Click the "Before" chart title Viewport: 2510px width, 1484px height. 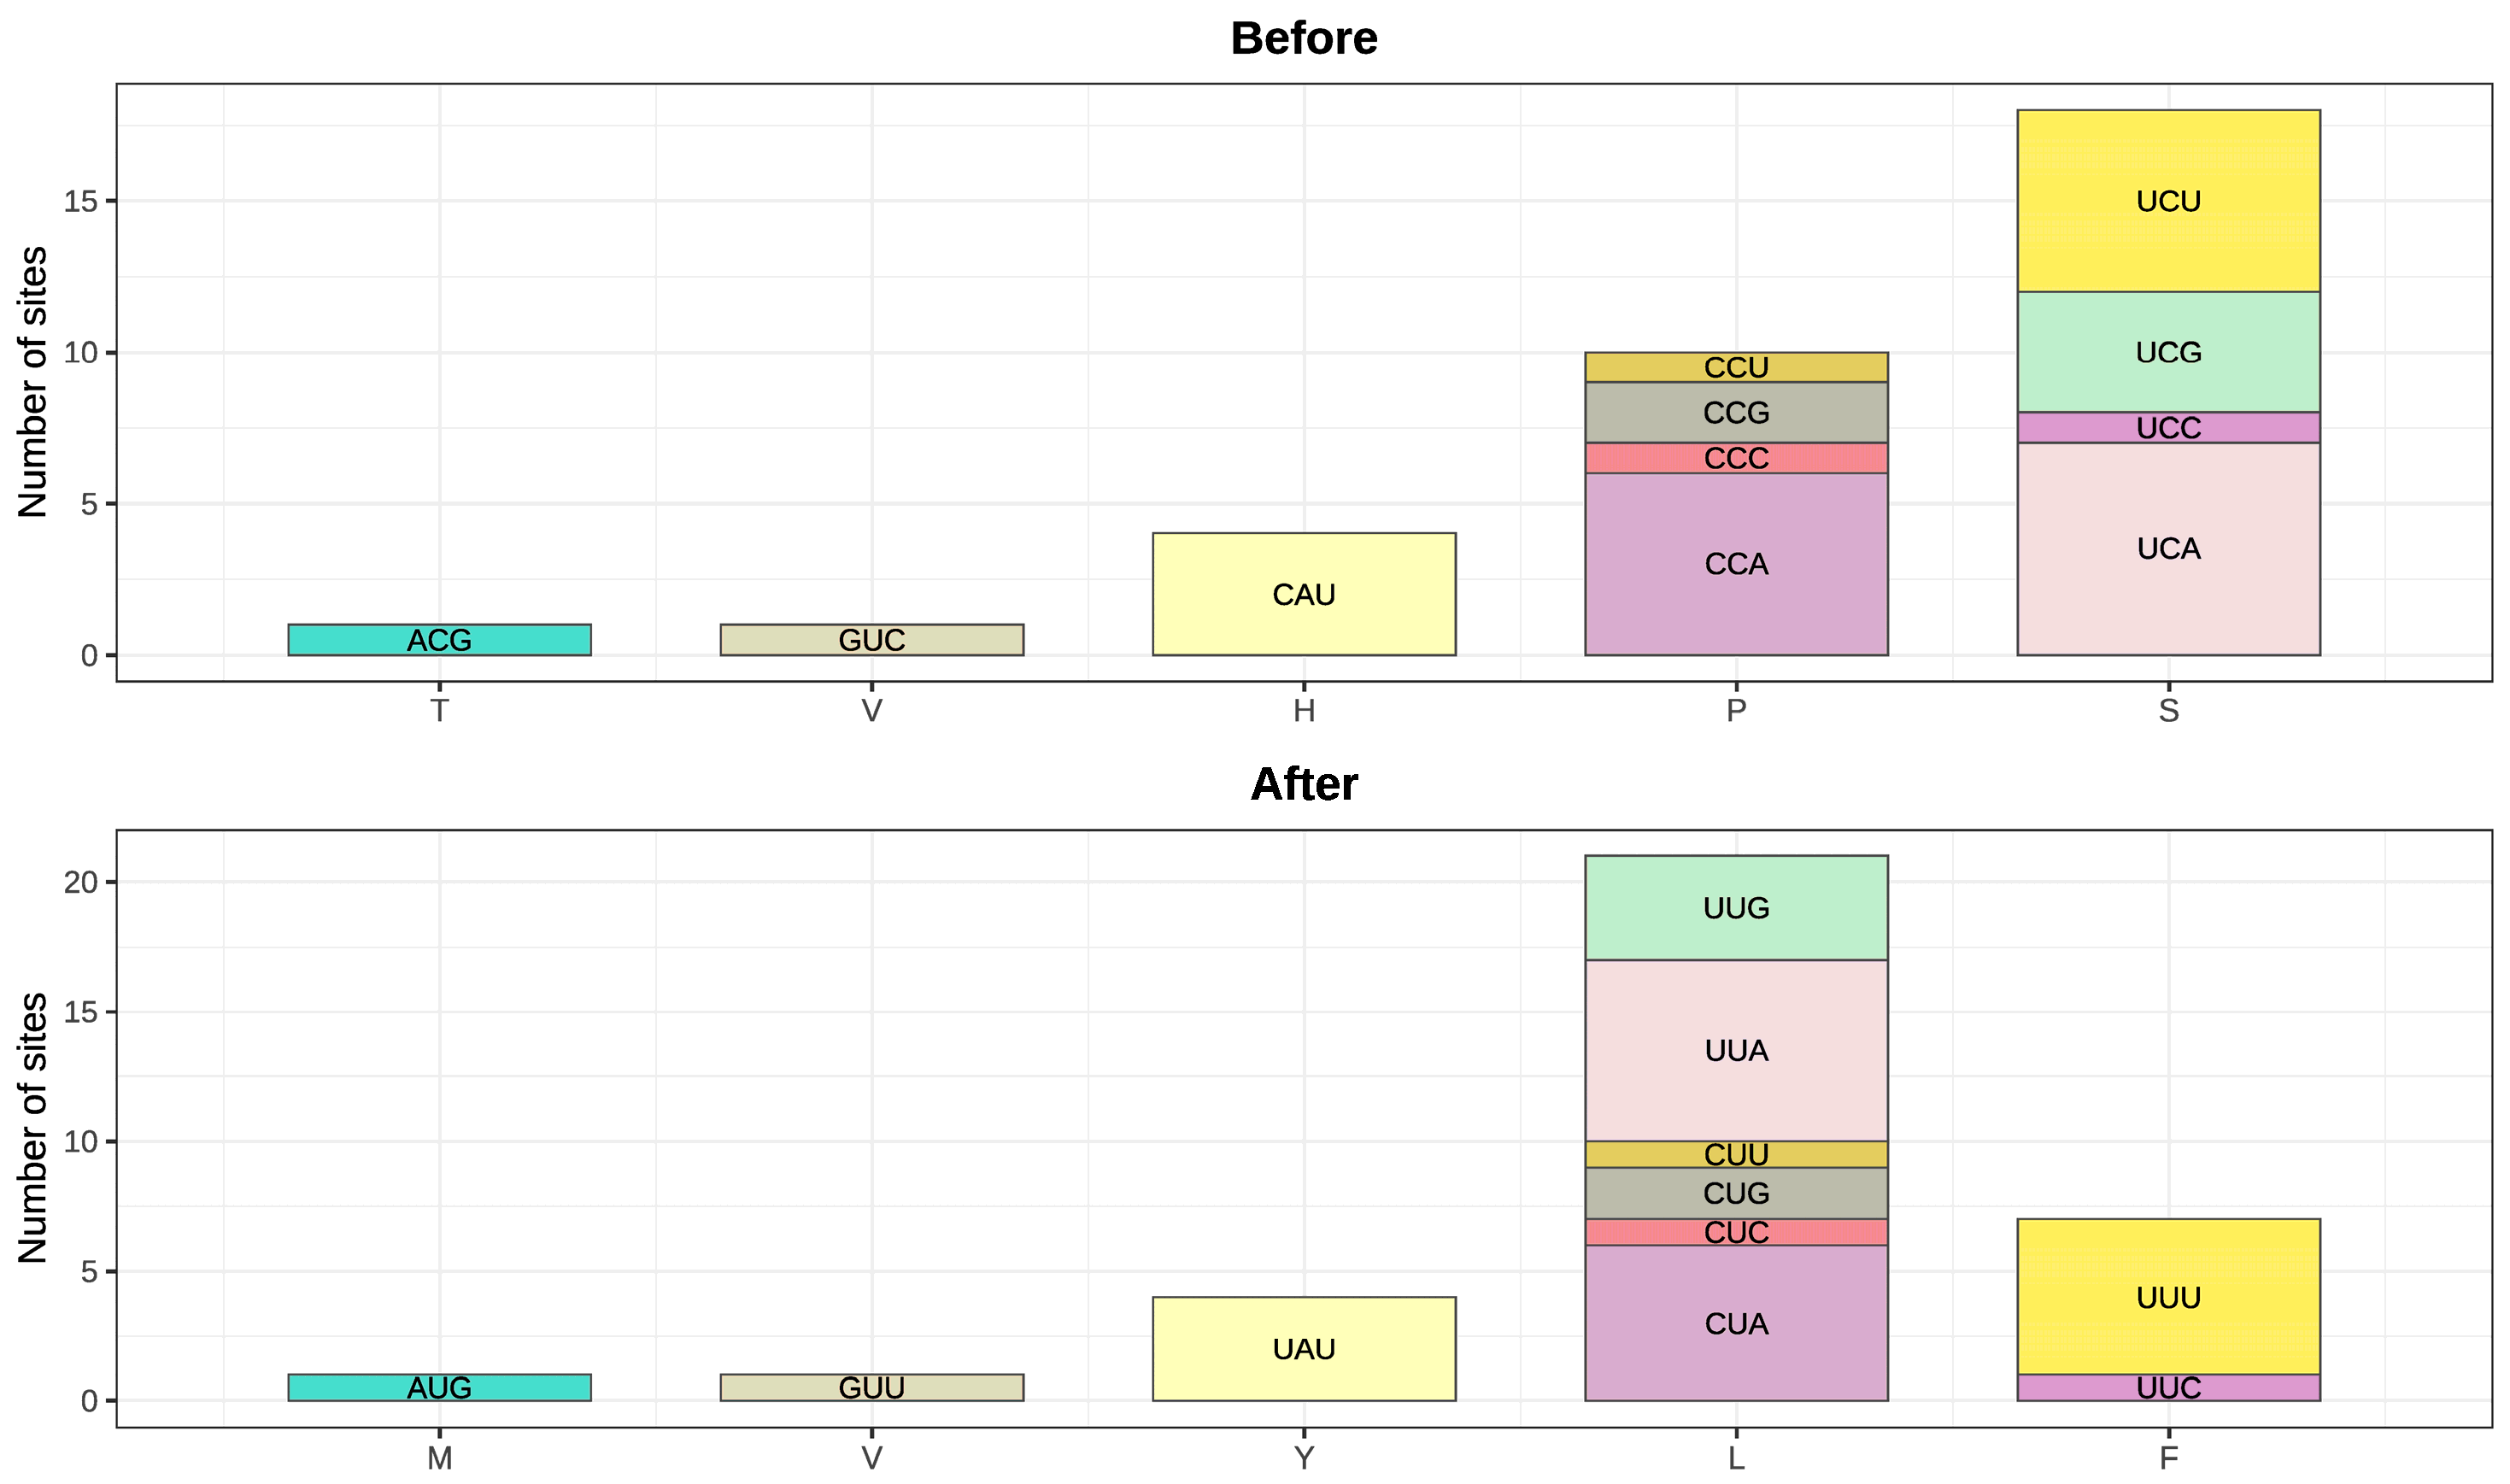coord(1303,39)
